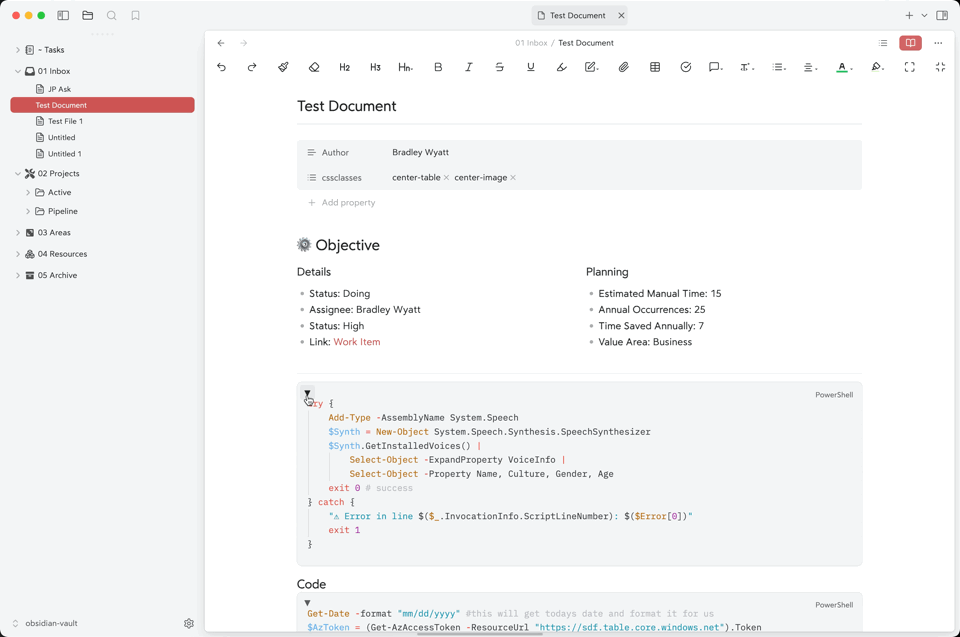Open search in the sidebar header
Screen dimensions: 960x637
point(111,15)
